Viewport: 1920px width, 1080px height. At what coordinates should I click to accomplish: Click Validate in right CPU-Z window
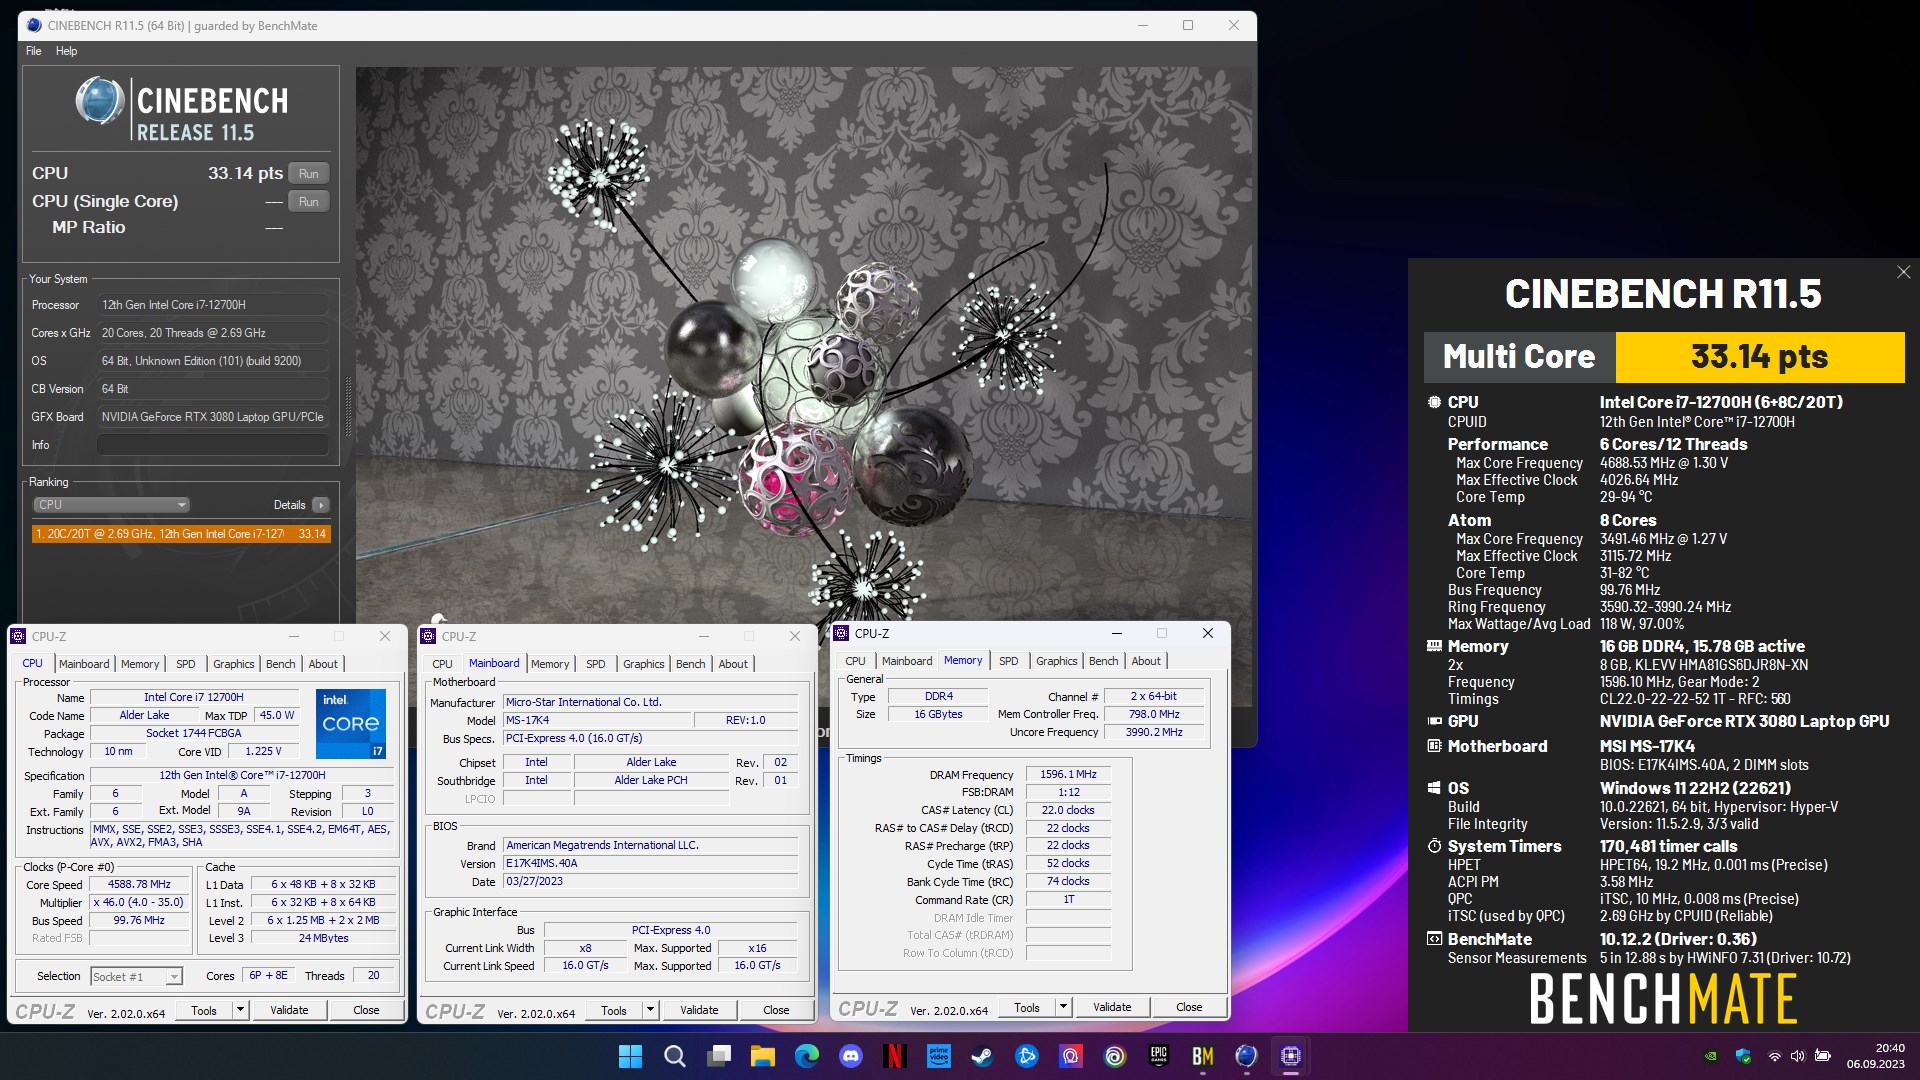[1112, 1007]
